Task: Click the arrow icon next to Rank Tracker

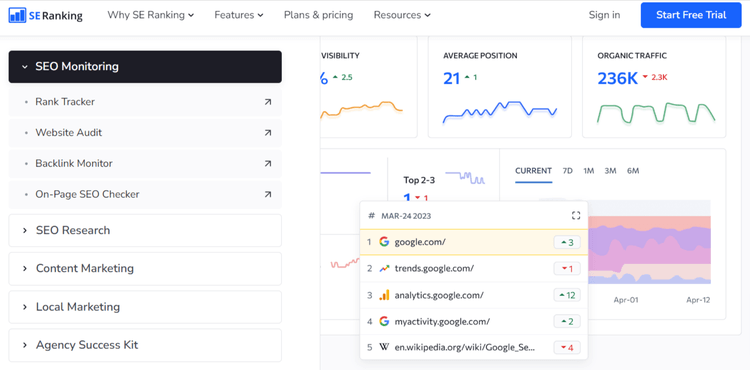Action: click(x=268, y=102)
